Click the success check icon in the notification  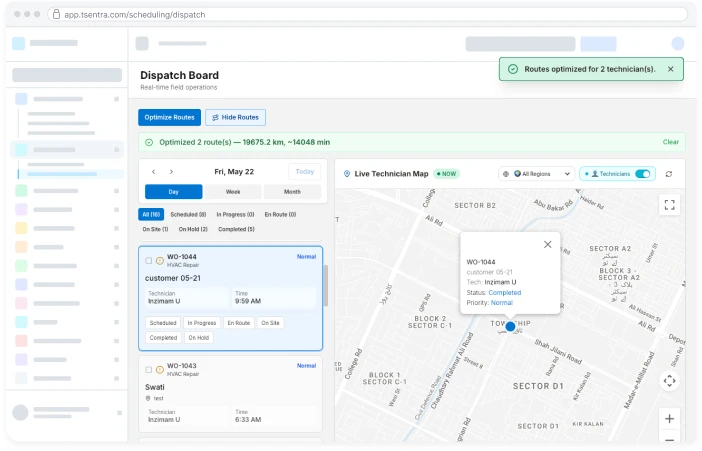click(513, 69)
